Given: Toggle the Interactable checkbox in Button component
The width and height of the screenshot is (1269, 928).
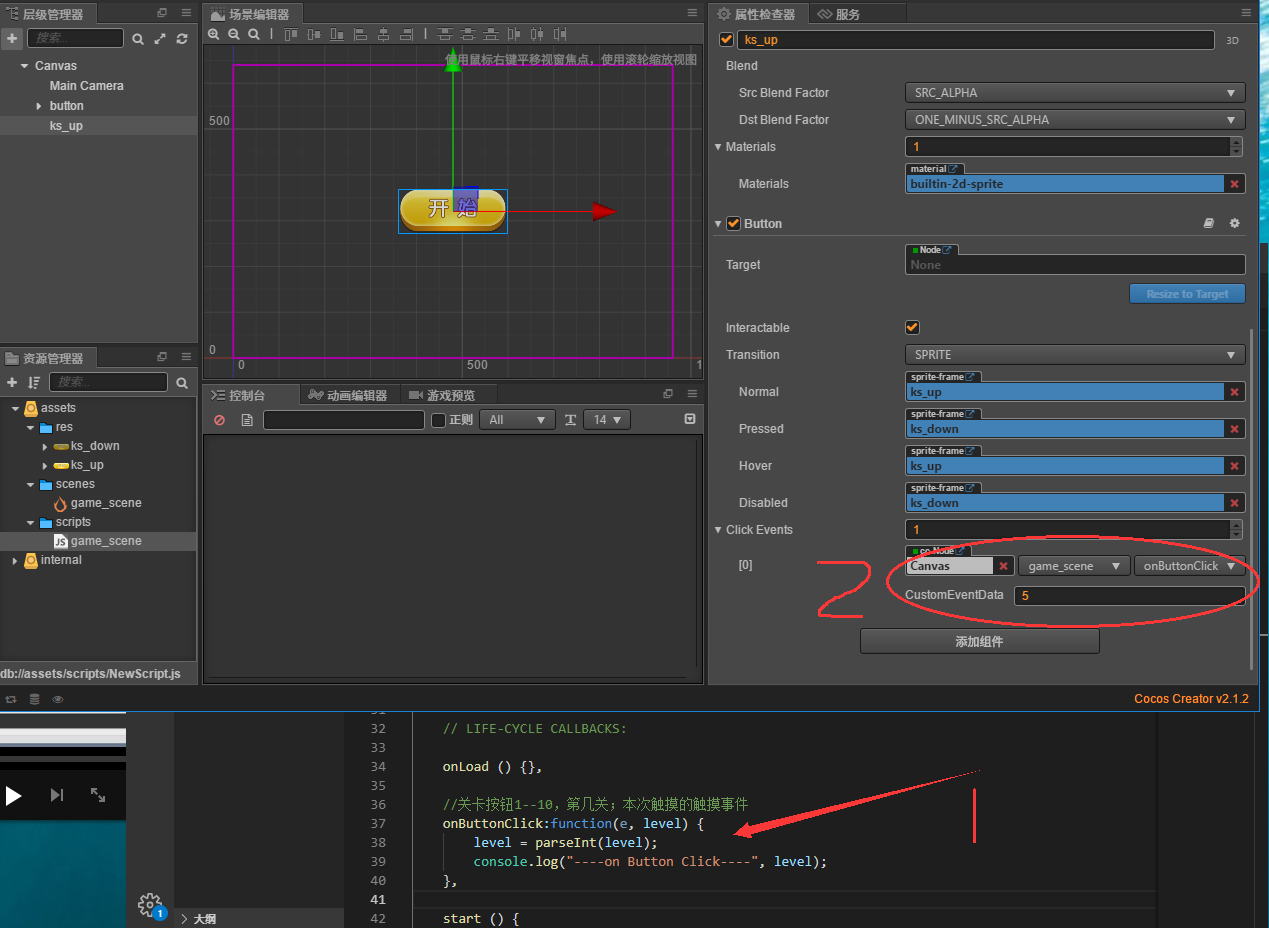Looking at the screenshot, I should 911,327.
